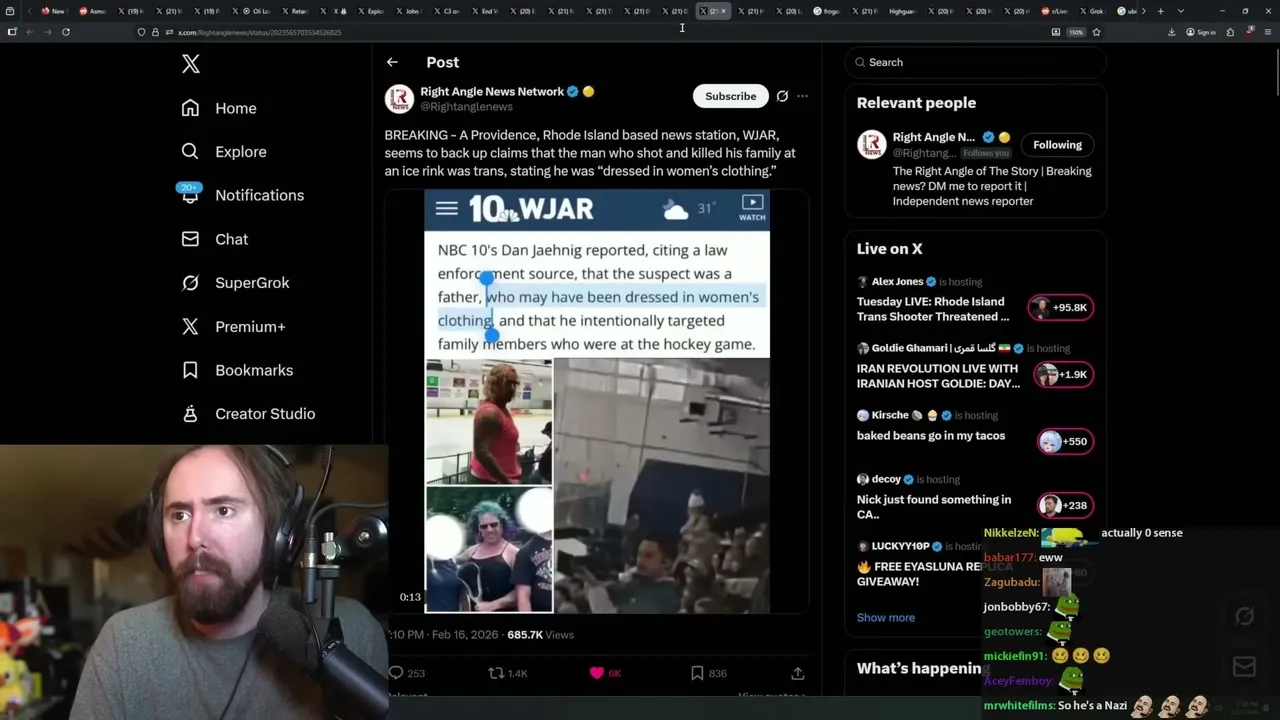Toggle Following for Right Angle News
Screen dimensions: 1280x720
1057,145
